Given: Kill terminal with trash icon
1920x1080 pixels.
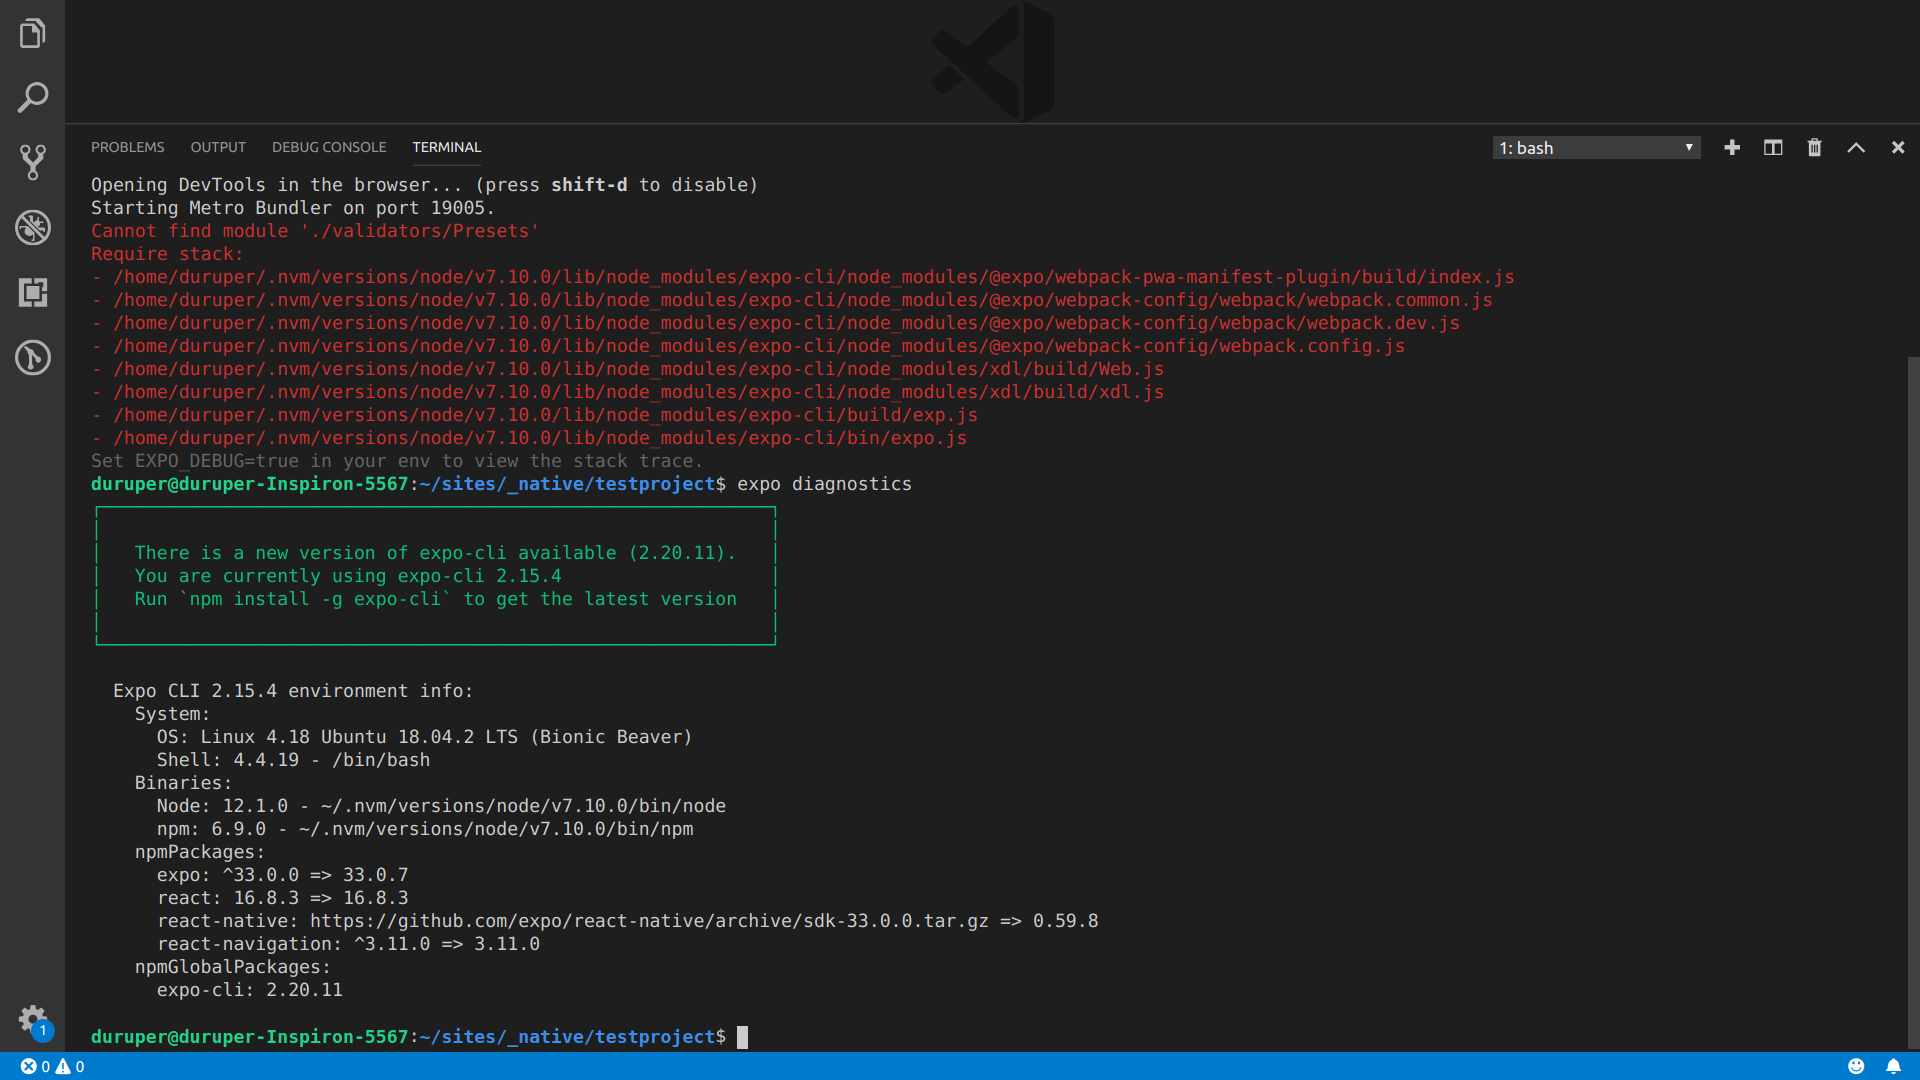Looking at the screenshot, I should click(x=1814, y=148).
